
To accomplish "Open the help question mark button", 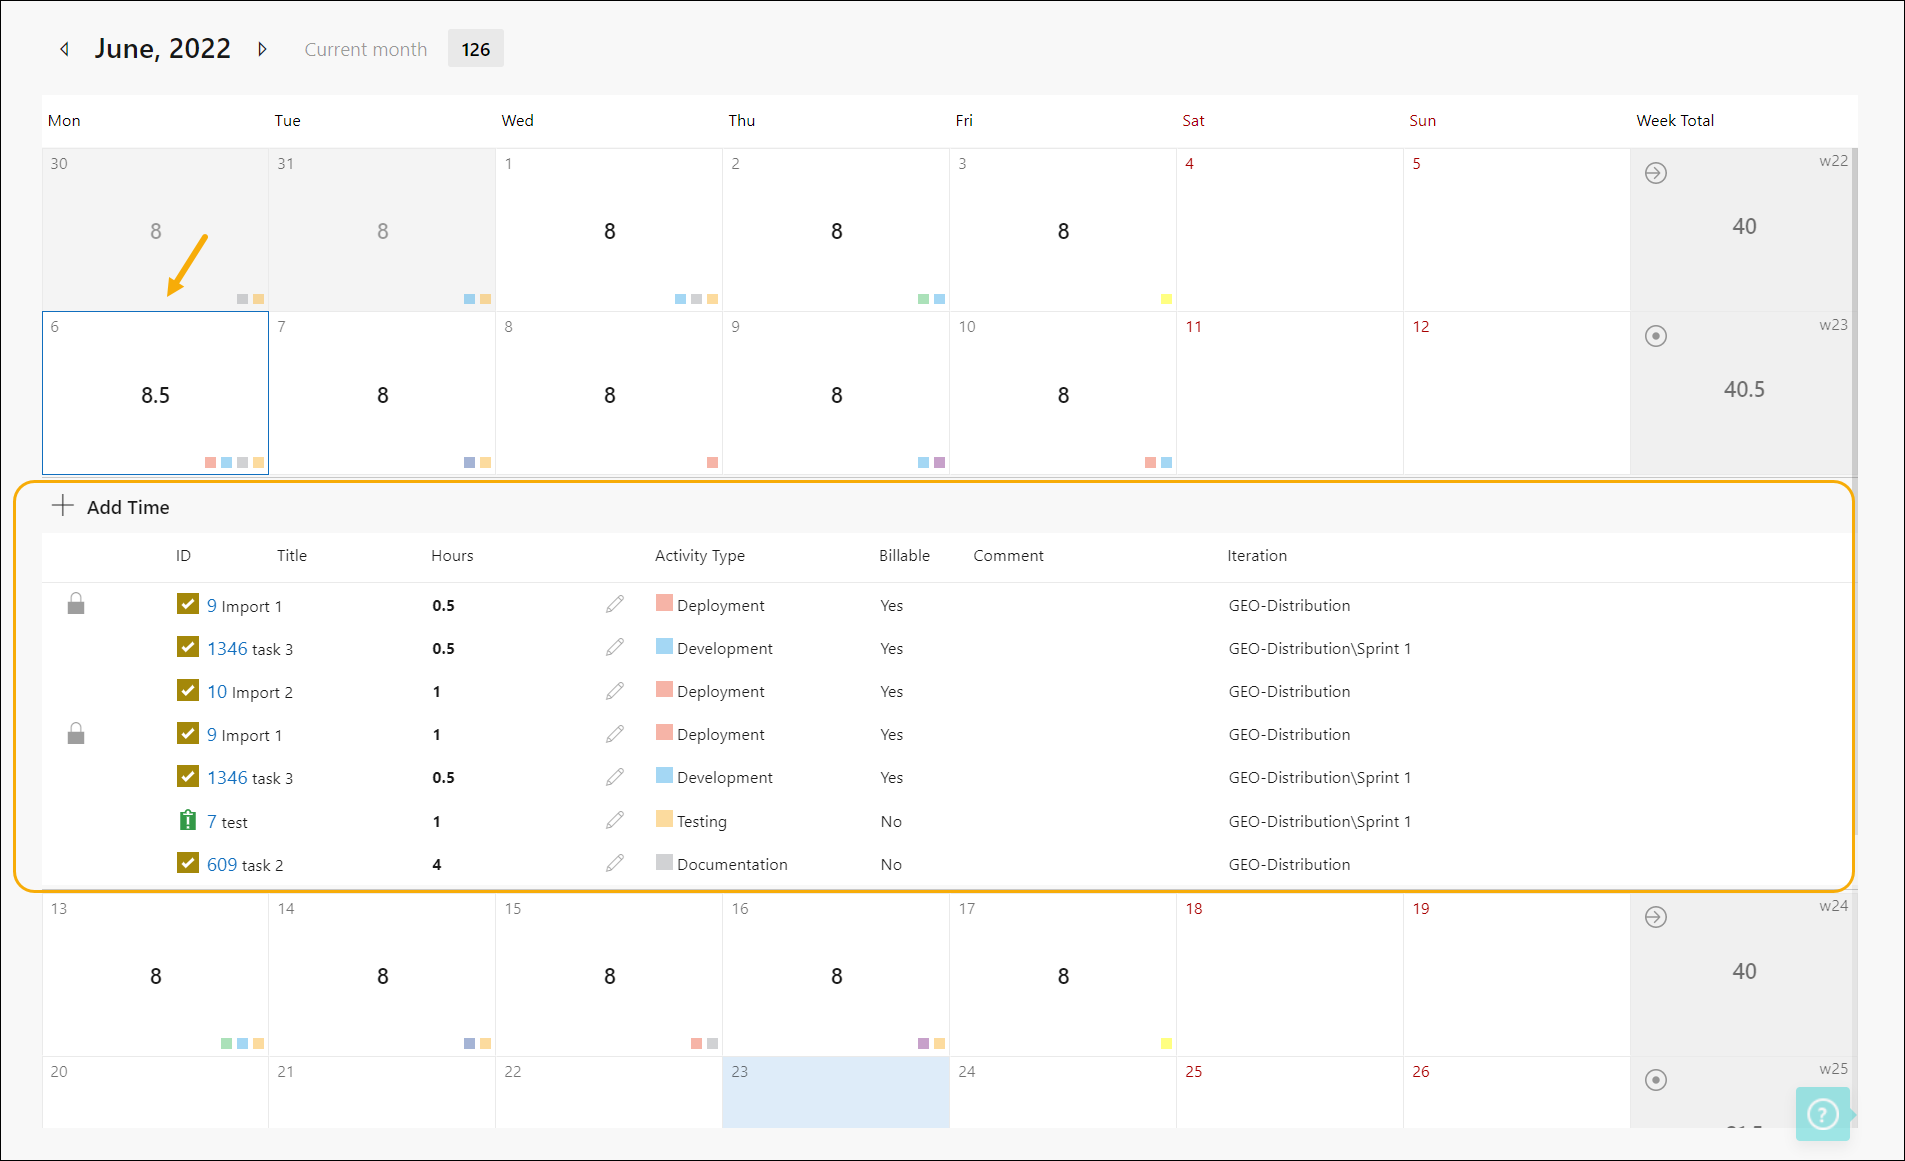I will click(x=1822, y=1113).
